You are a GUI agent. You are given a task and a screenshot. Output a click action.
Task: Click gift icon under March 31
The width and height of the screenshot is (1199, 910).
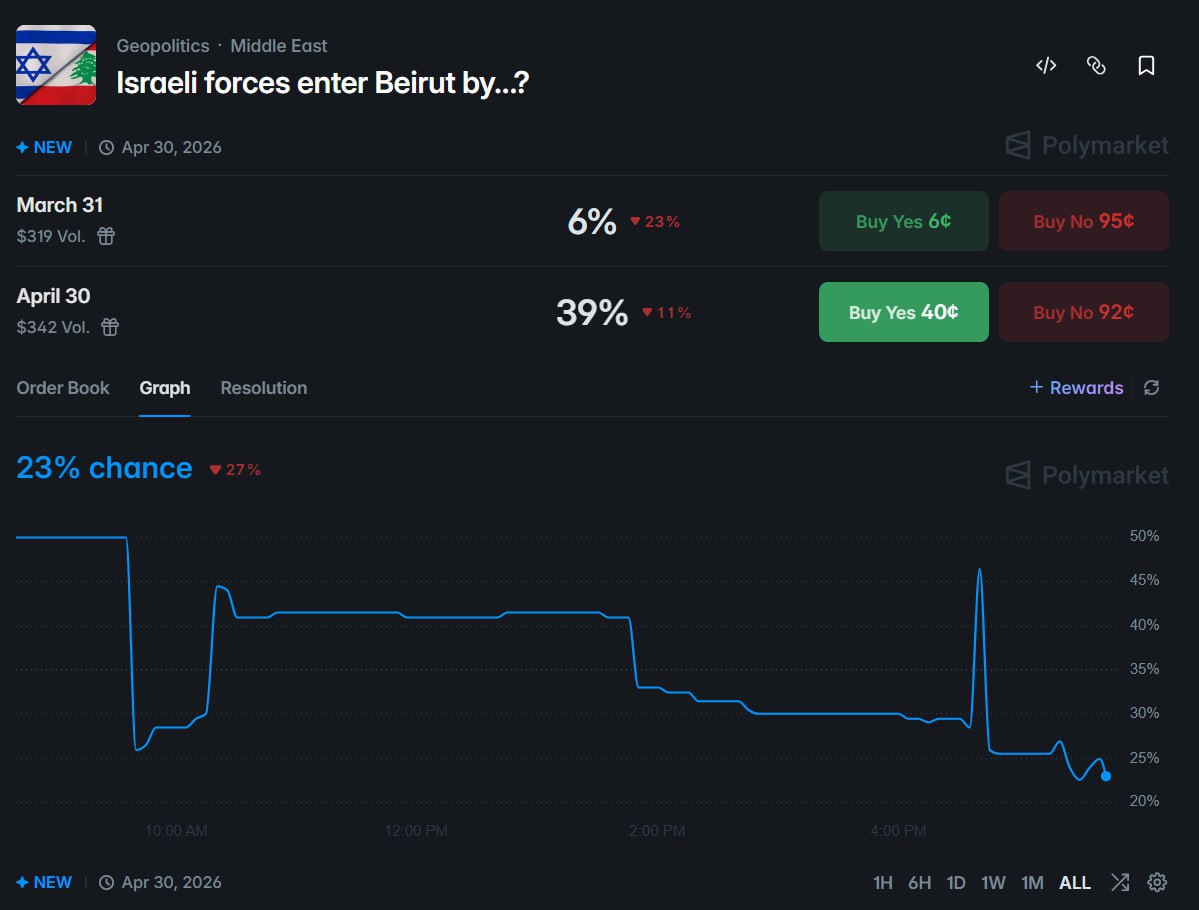point(106,236)
